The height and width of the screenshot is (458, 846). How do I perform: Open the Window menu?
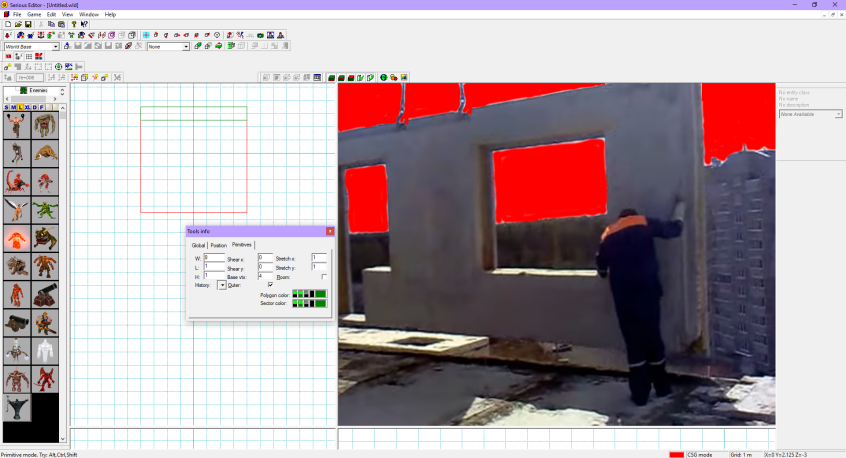[89, 15]
